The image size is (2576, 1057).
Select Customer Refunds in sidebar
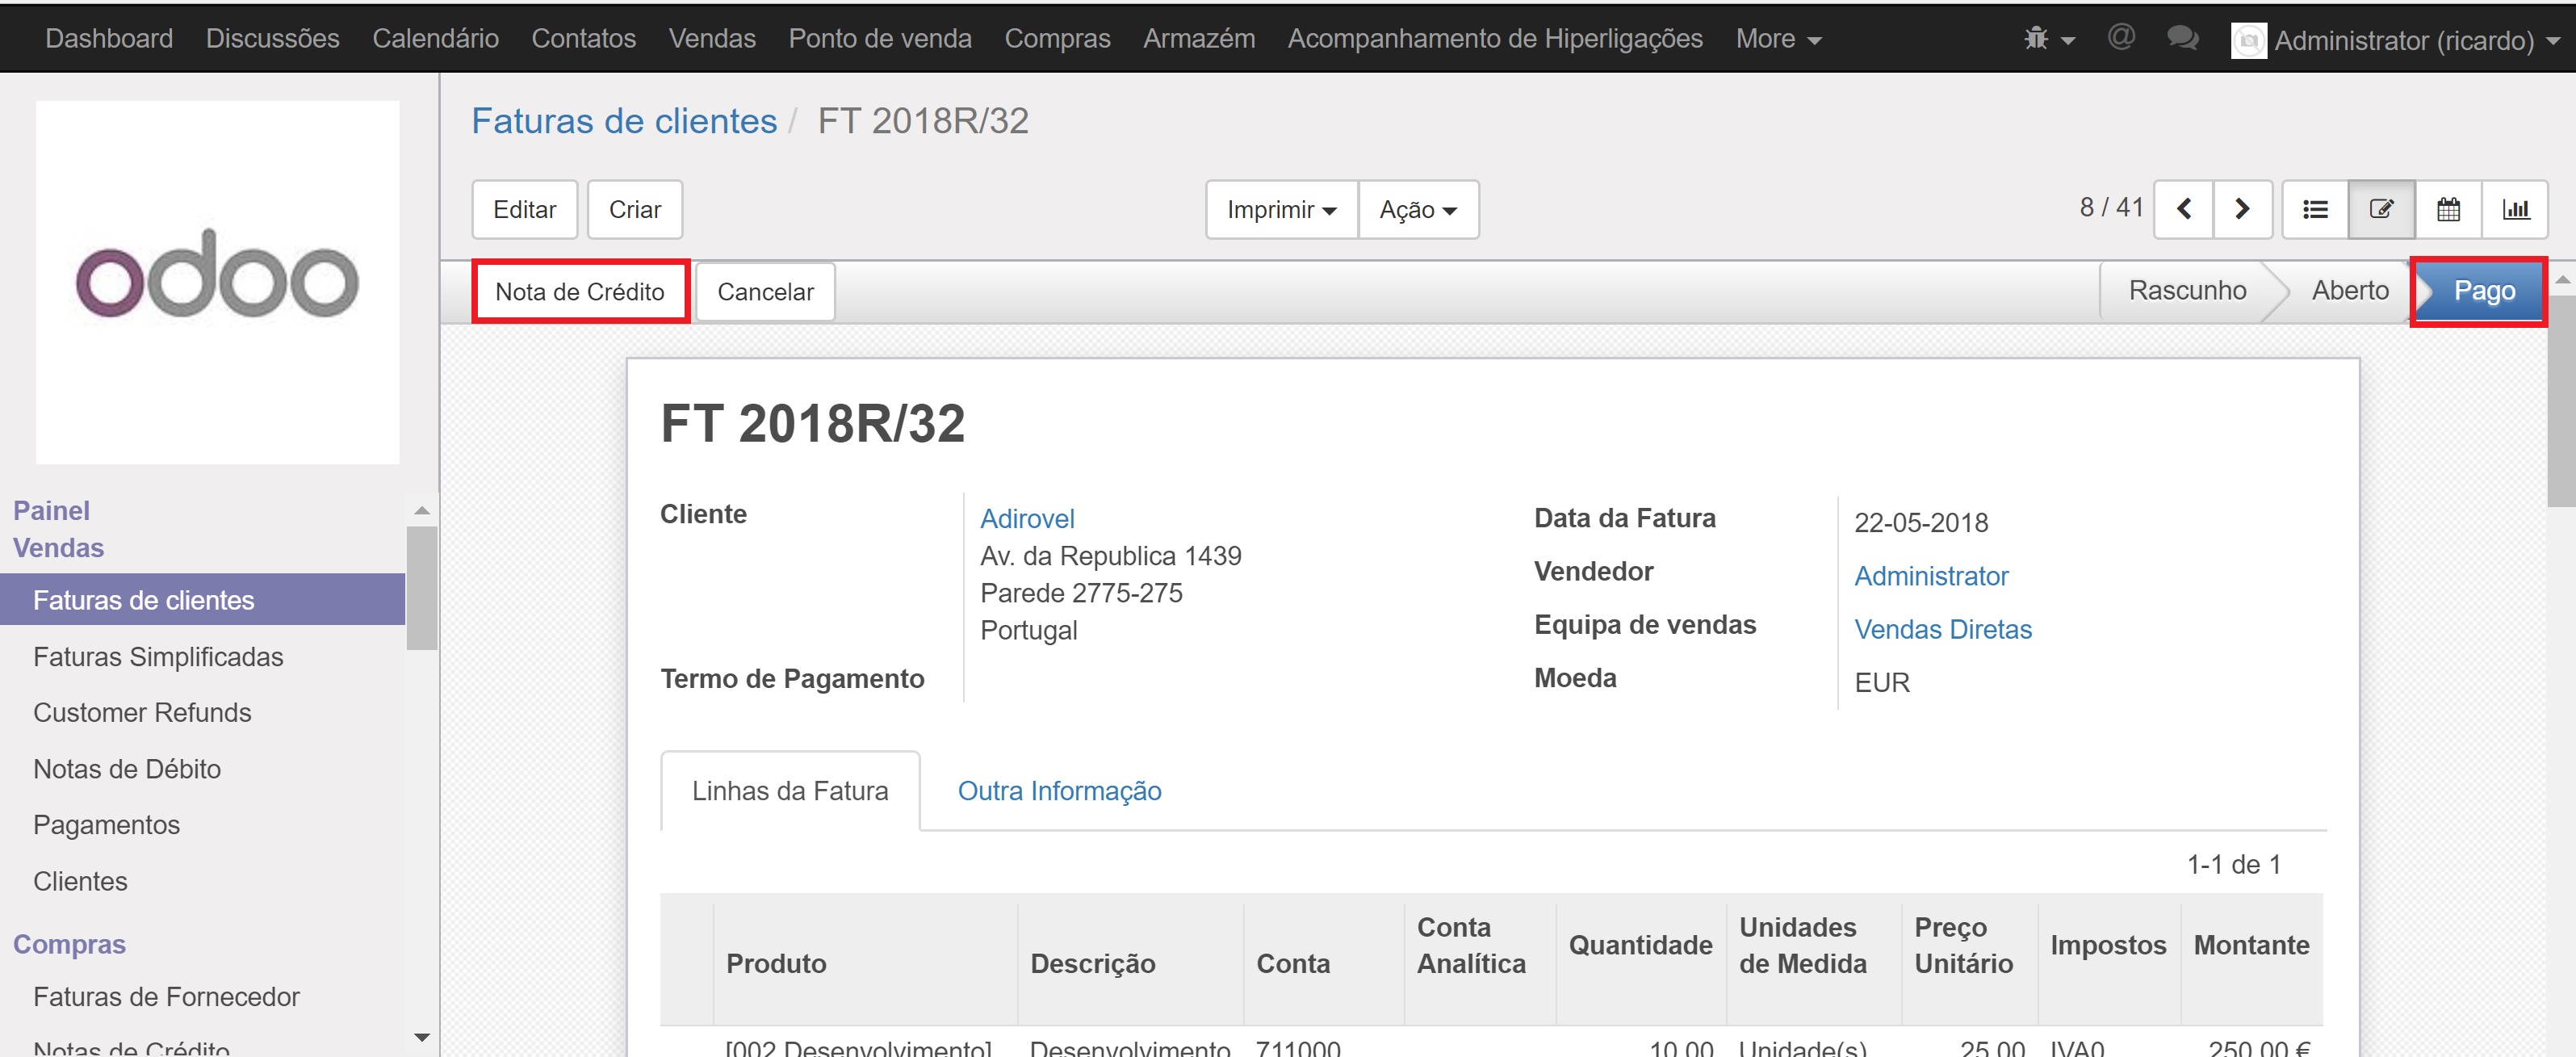tap(142, 713)
